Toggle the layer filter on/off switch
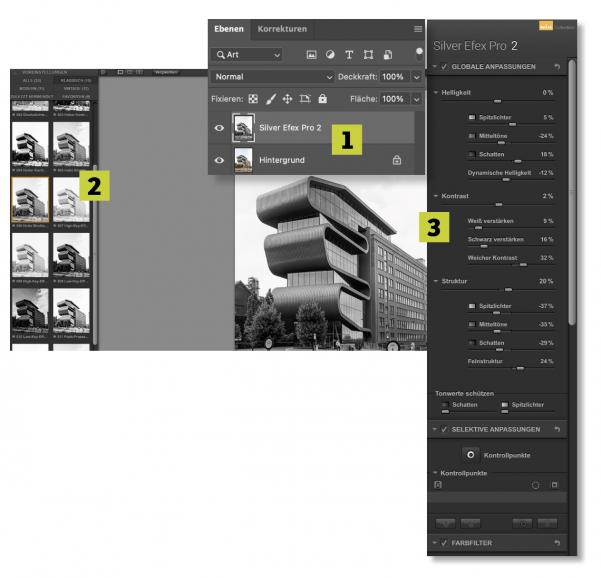This screenshot has width=601, height=578. click(x=419, y=54)
